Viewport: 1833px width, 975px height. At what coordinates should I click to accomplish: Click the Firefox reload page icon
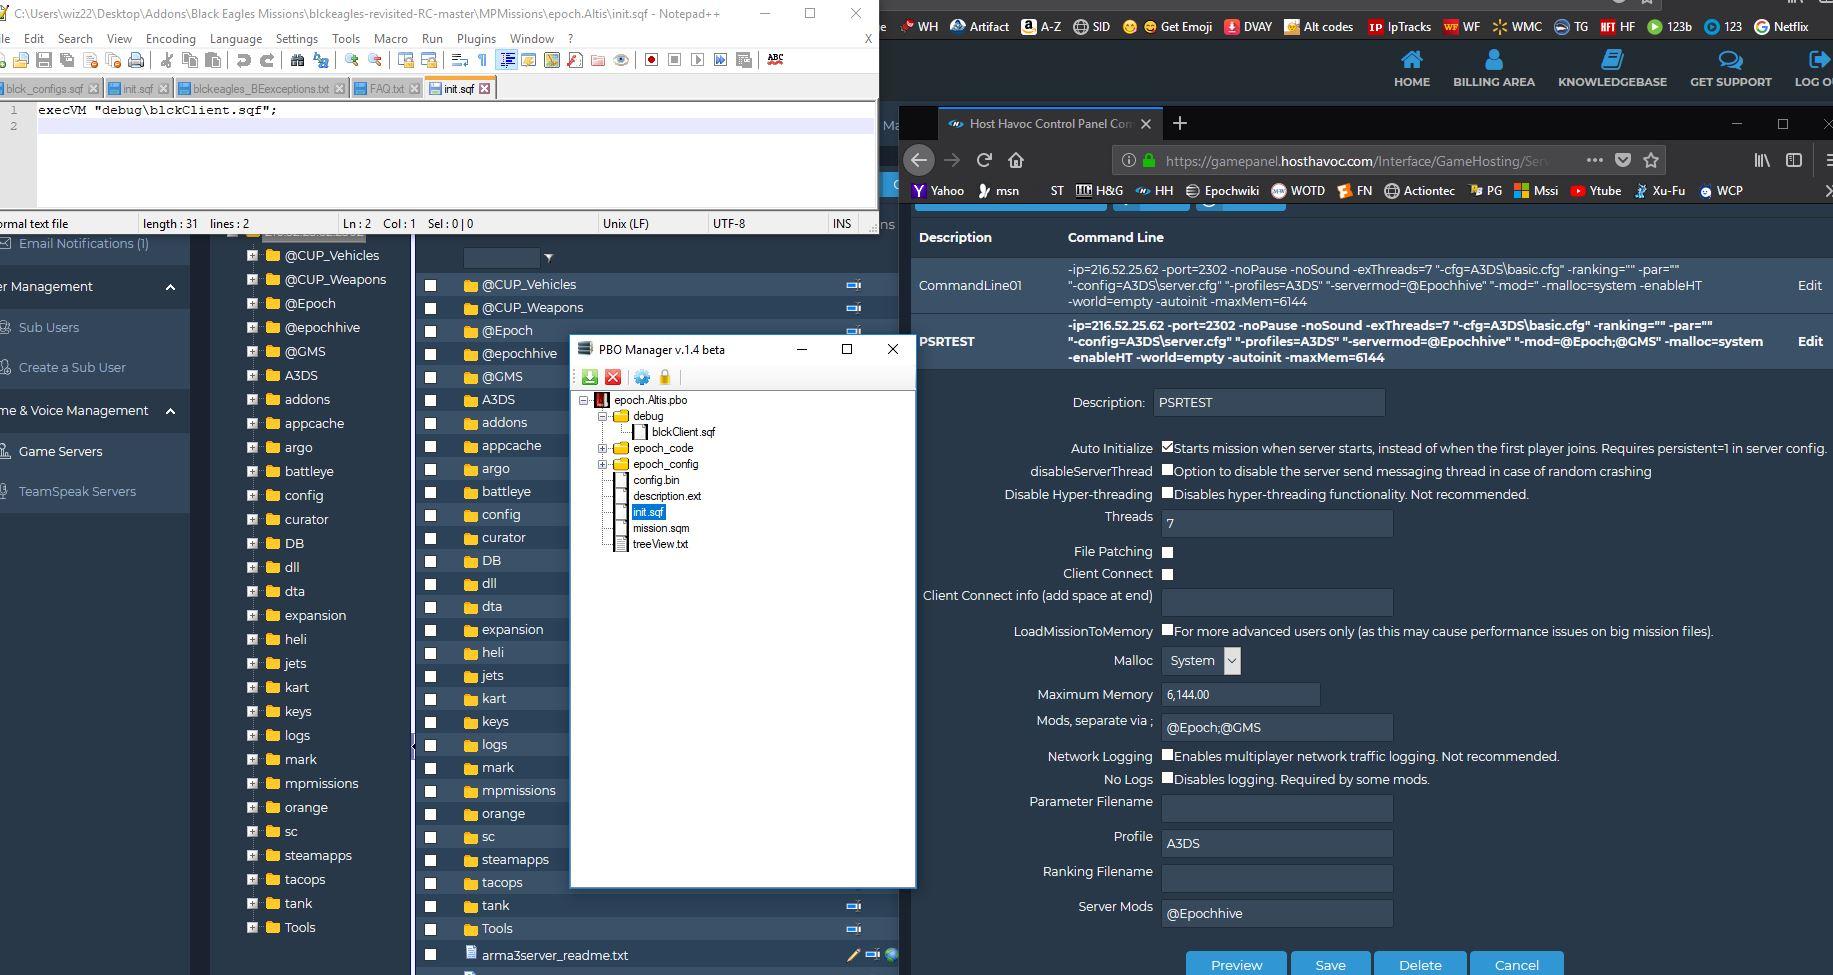pos(984,160)
